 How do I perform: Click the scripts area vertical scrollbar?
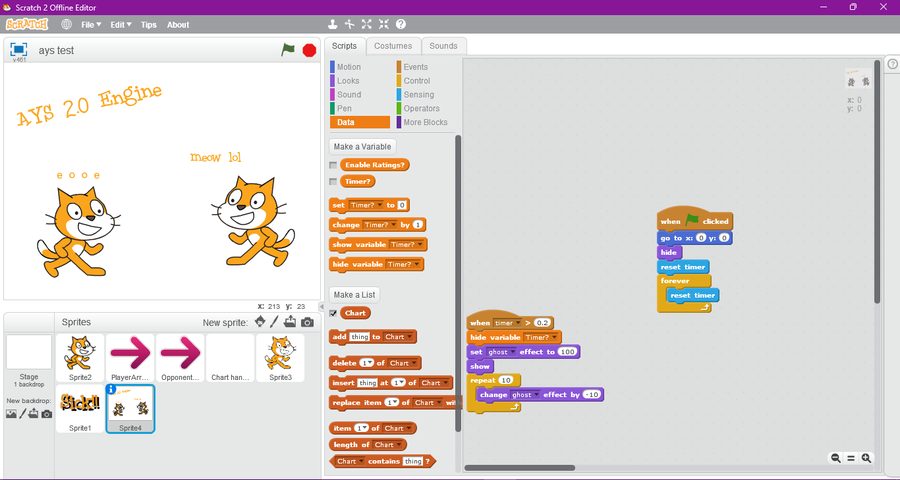[877, 181]
